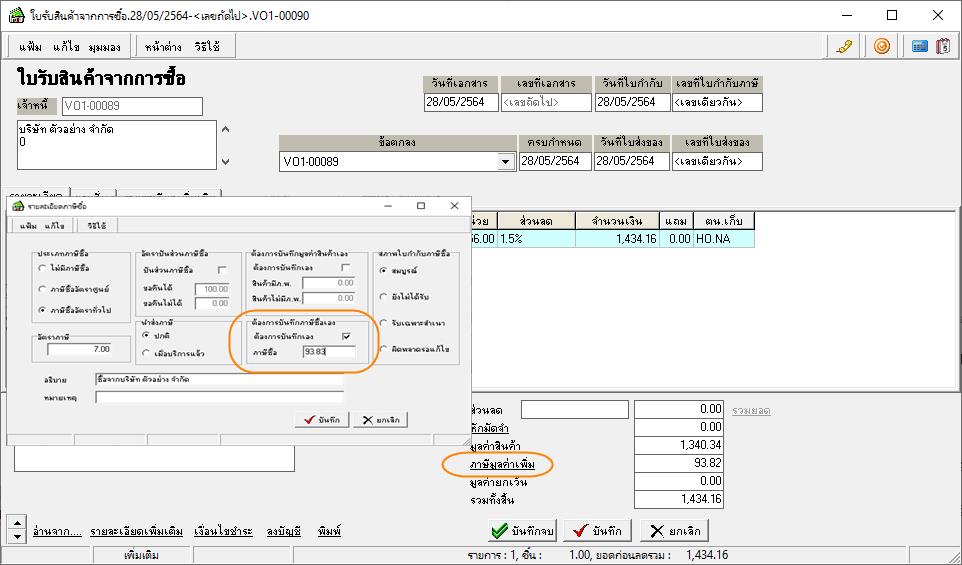
Task: Click หักมัดจำ link
Action: click(x=490, y=428)
